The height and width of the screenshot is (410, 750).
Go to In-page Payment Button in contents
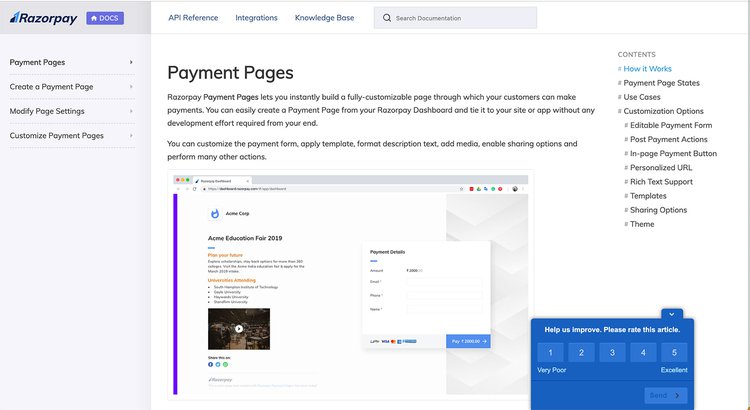pos(673,153)
